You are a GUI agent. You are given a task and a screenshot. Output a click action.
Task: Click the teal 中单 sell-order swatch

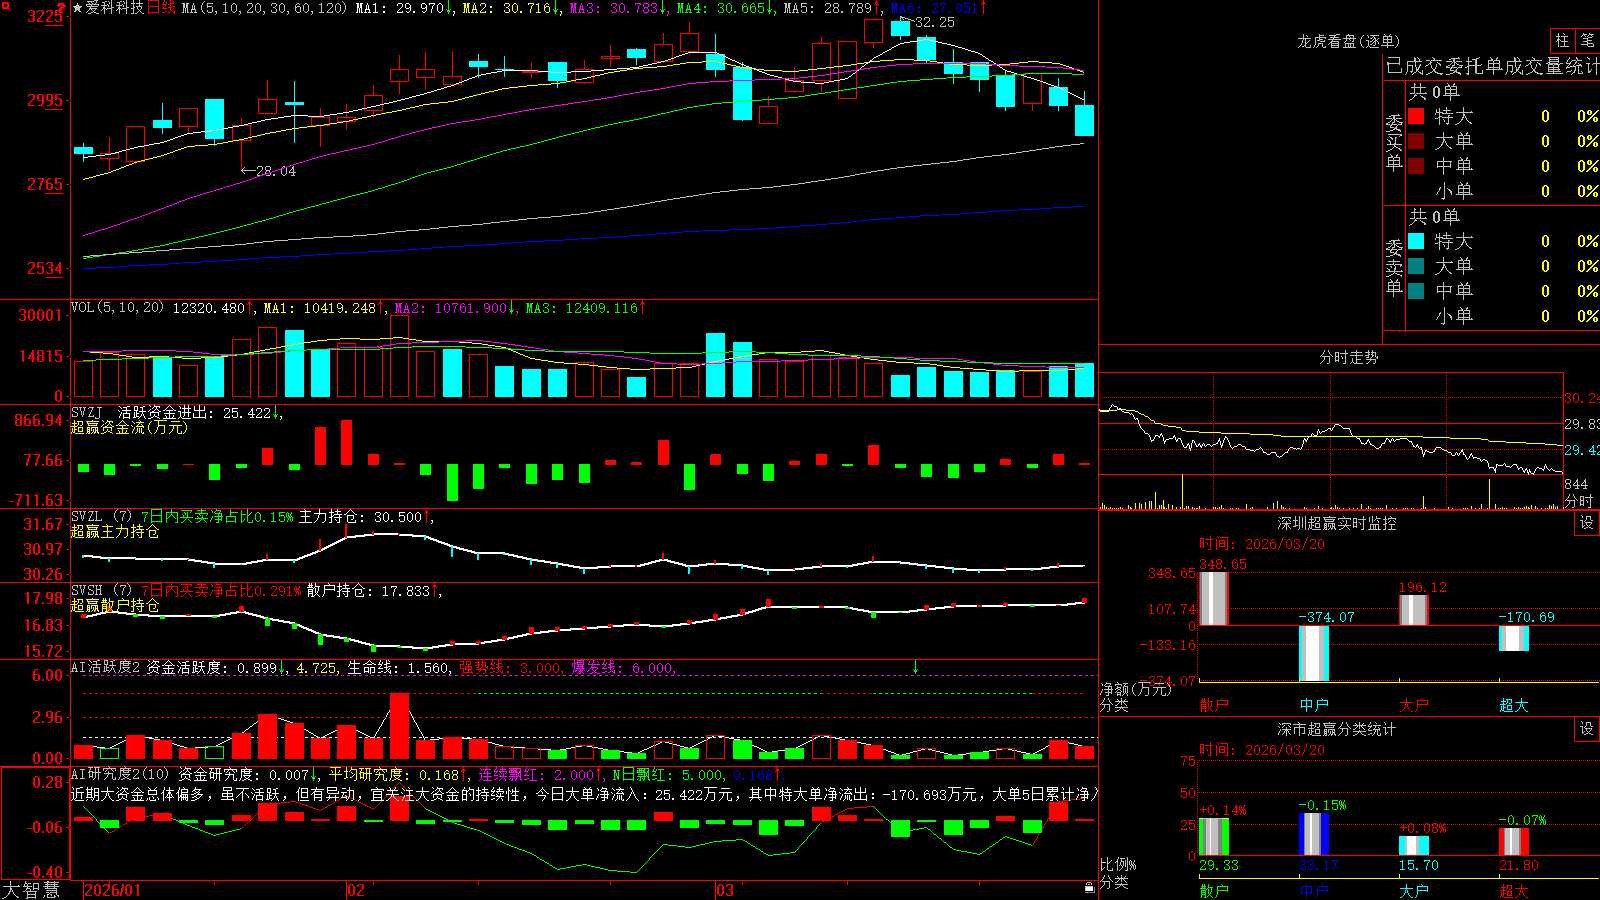point(1416,291)
